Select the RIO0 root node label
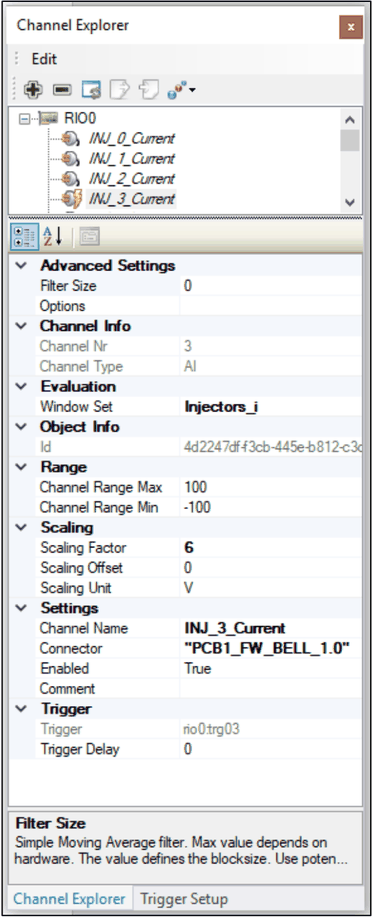 [79, 119]
